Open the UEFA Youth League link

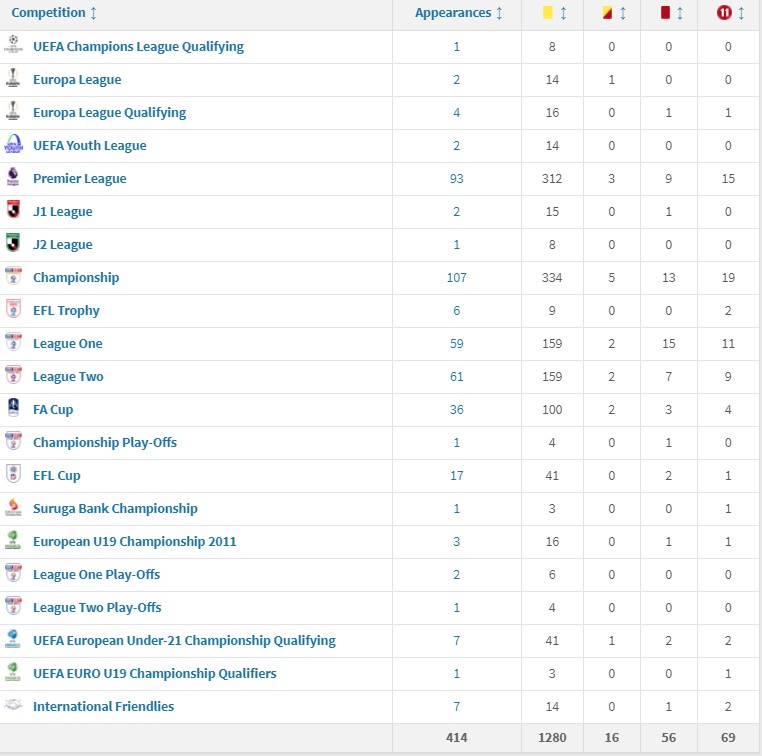click(89, 146)
